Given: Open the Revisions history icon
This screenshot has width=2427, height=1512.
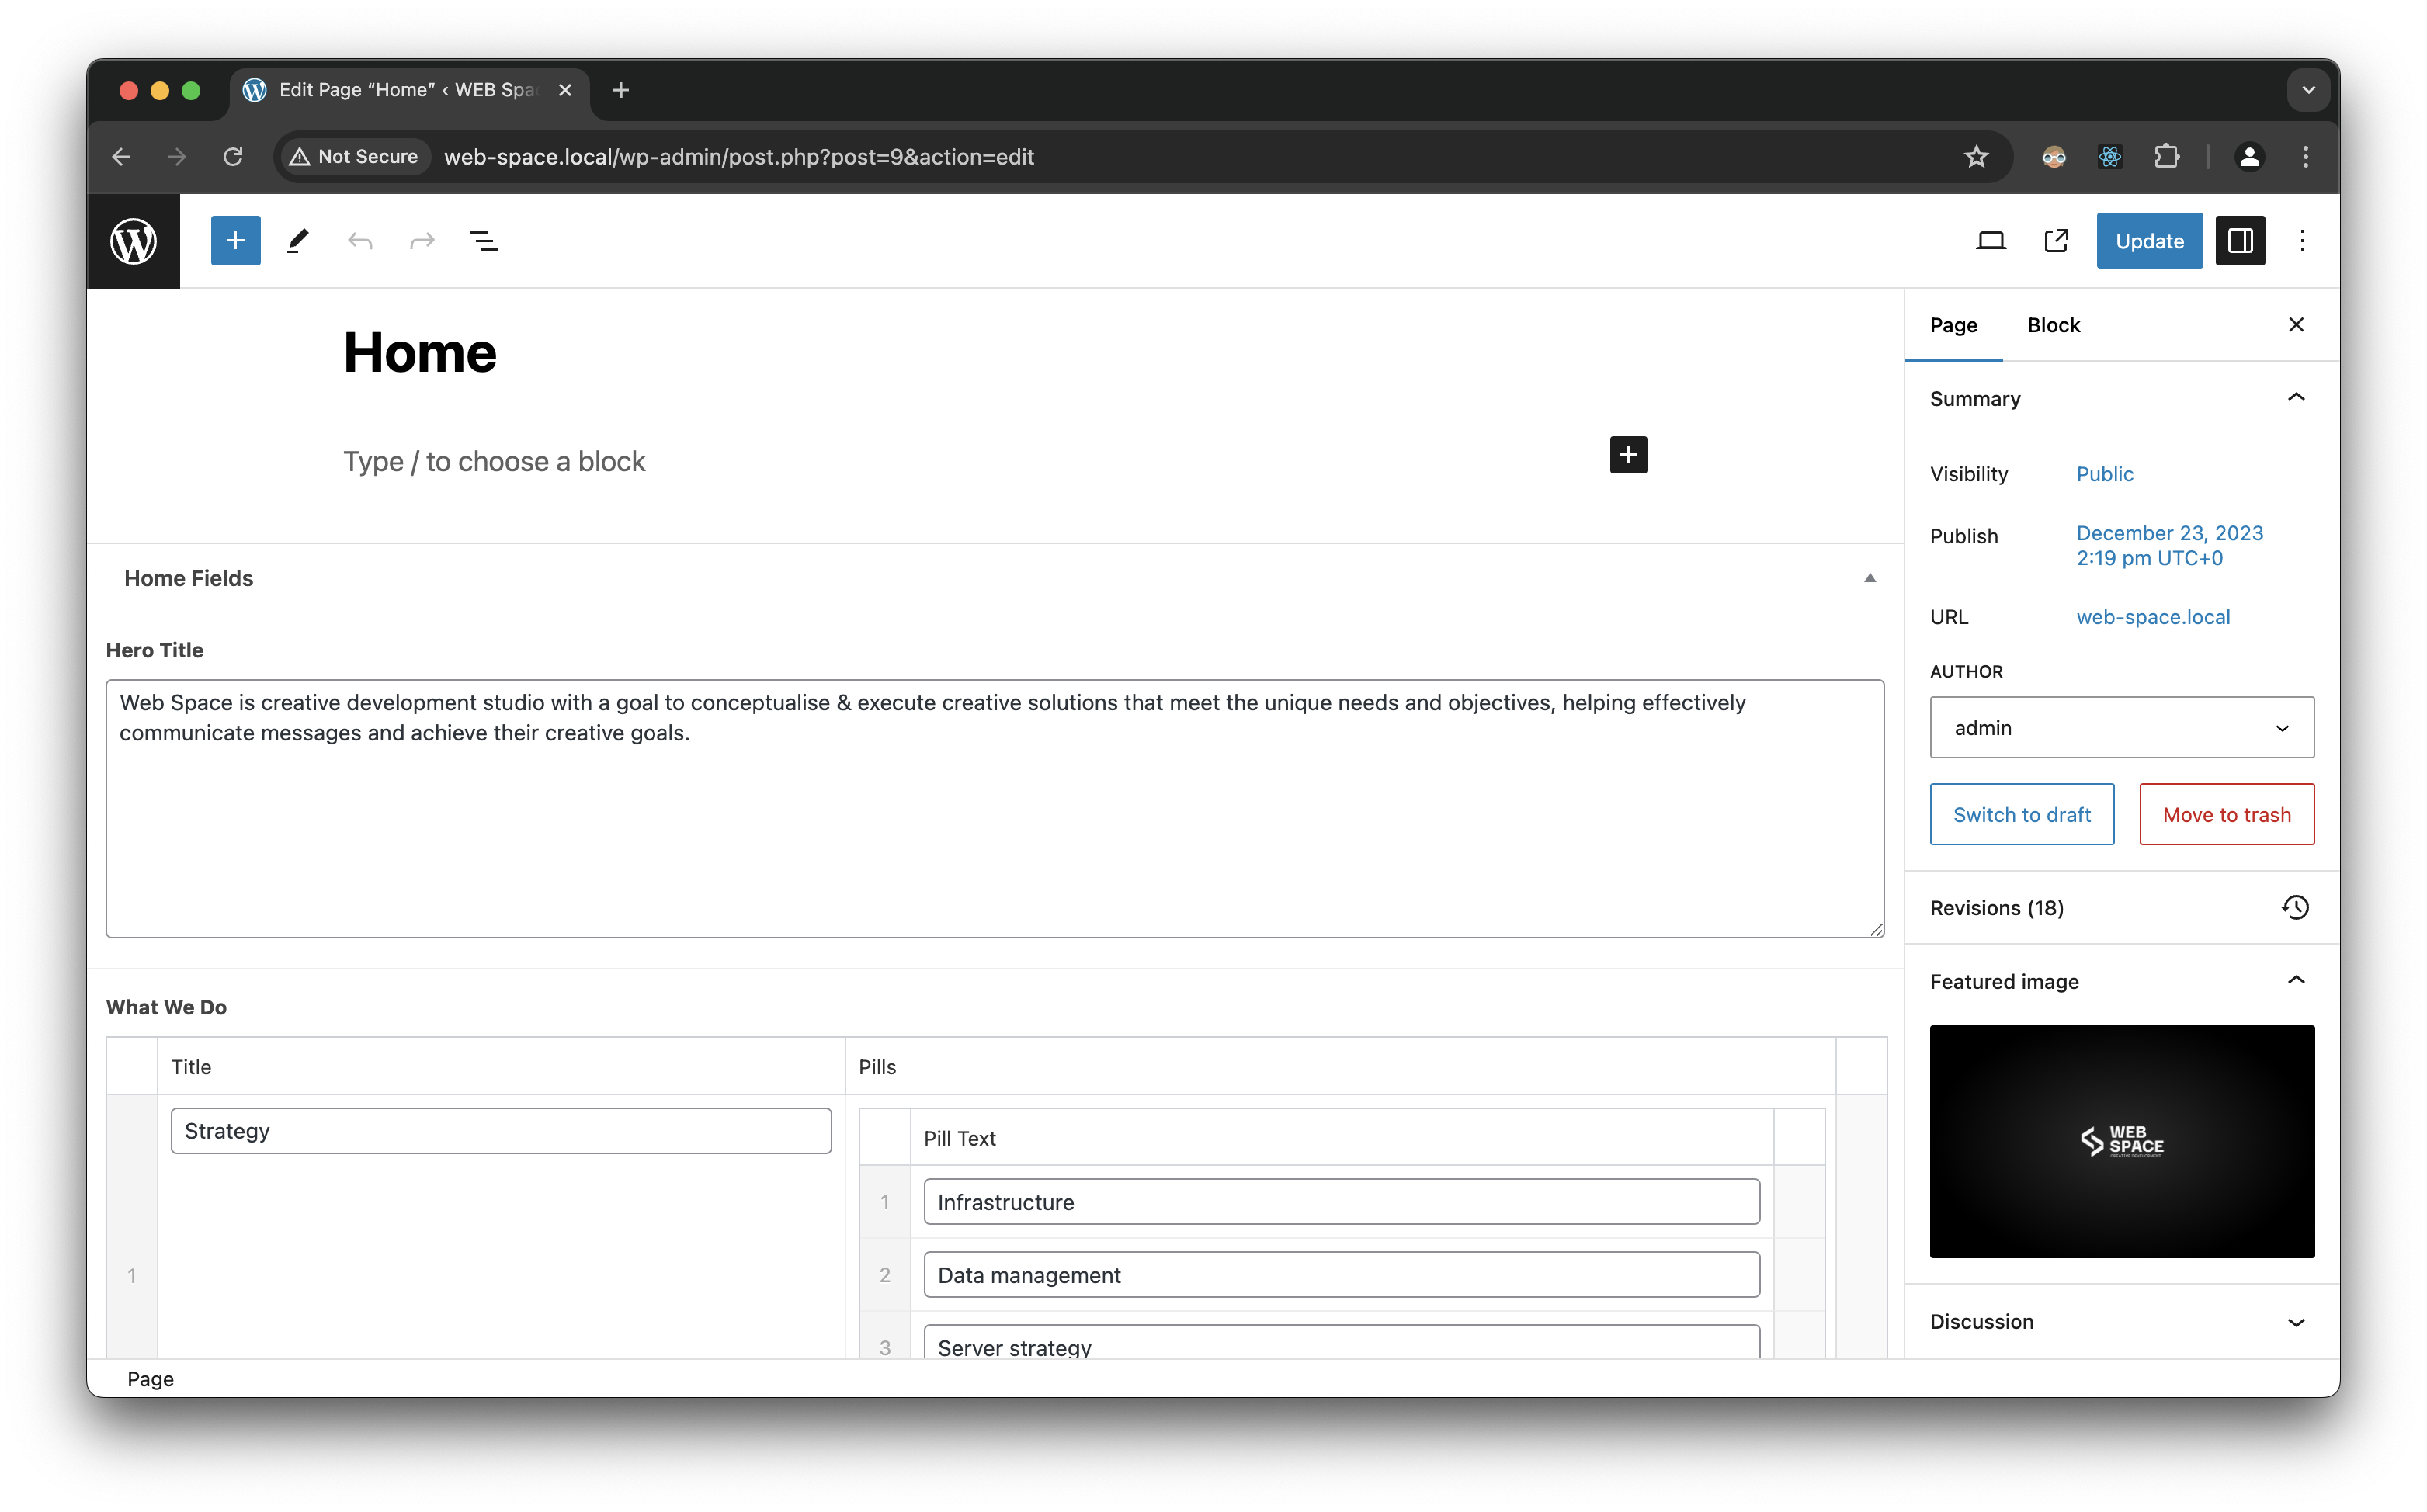Looking at the screenshot, I should (x=2294, y=907).
